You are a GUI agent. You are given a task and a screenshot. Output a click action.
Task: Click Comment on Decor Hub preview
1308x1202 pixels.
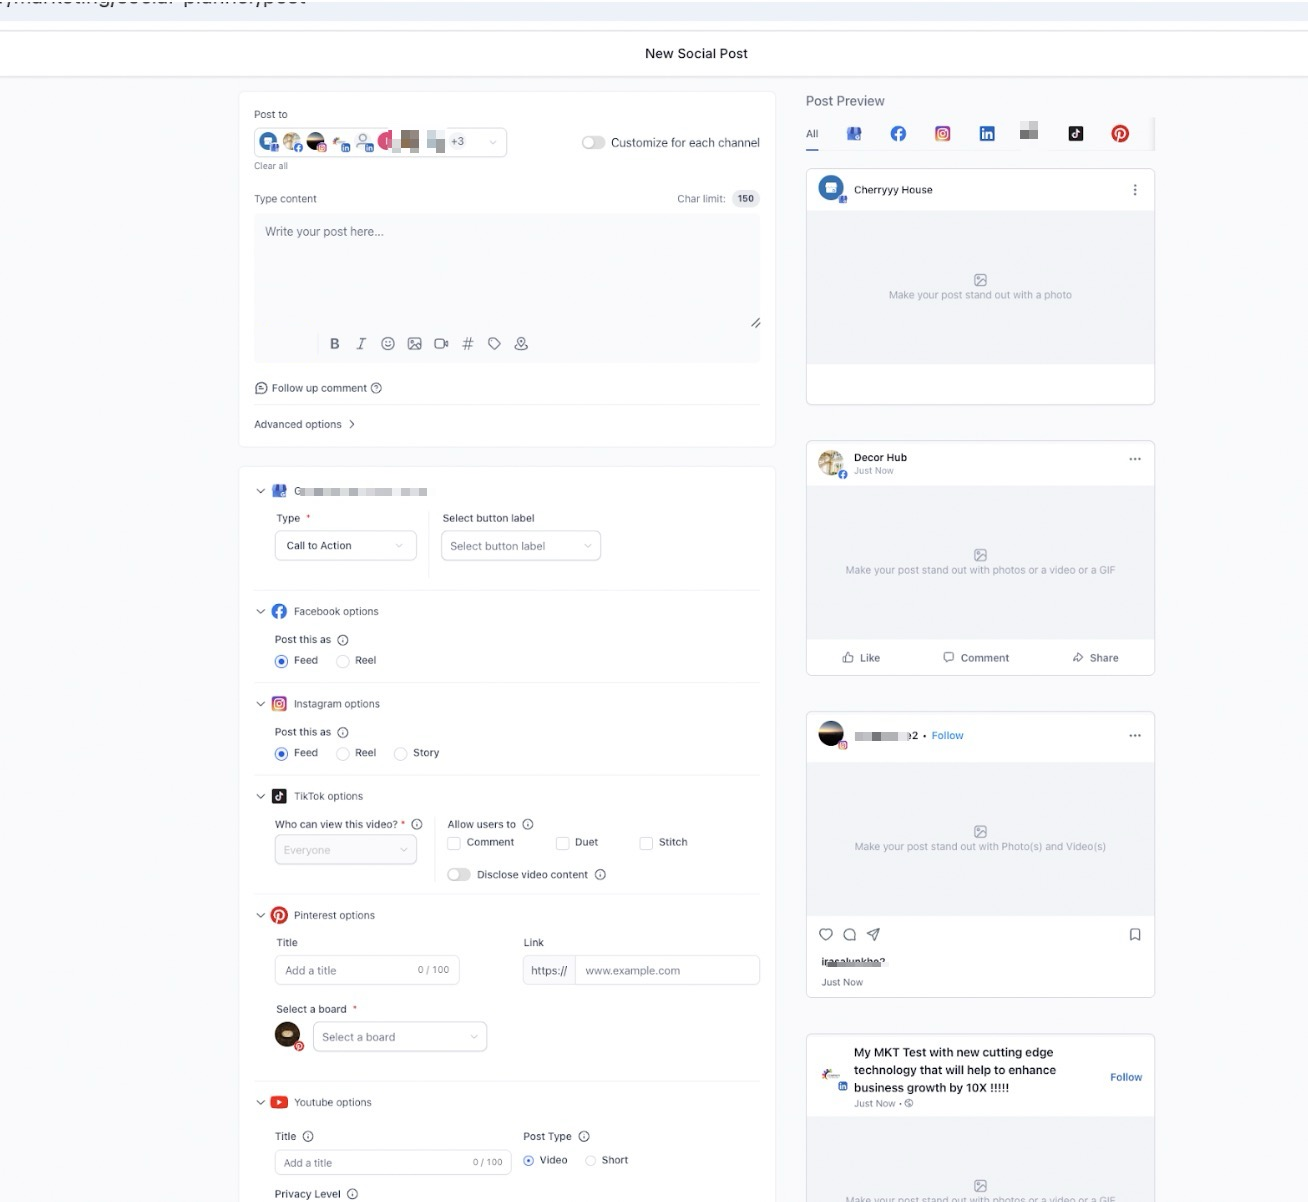click(976, 658)
